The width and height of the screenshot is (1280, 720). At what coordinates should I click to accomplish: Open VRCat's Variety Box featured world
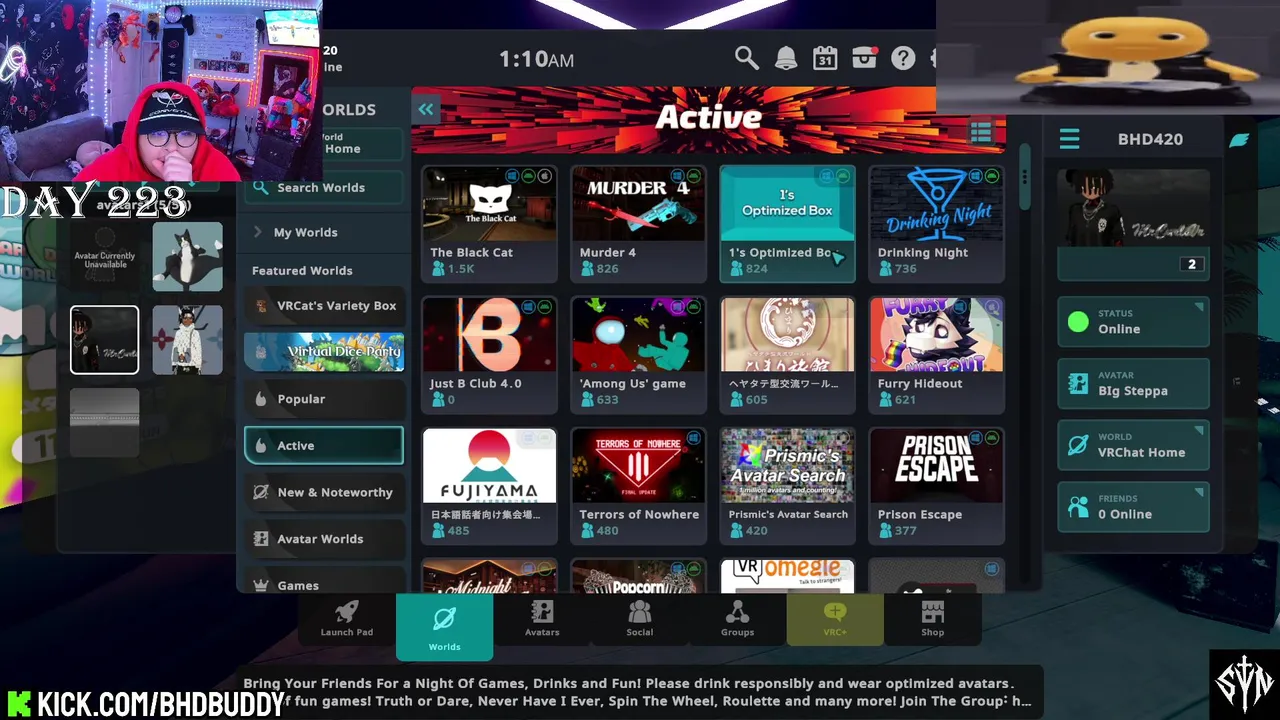324,306
